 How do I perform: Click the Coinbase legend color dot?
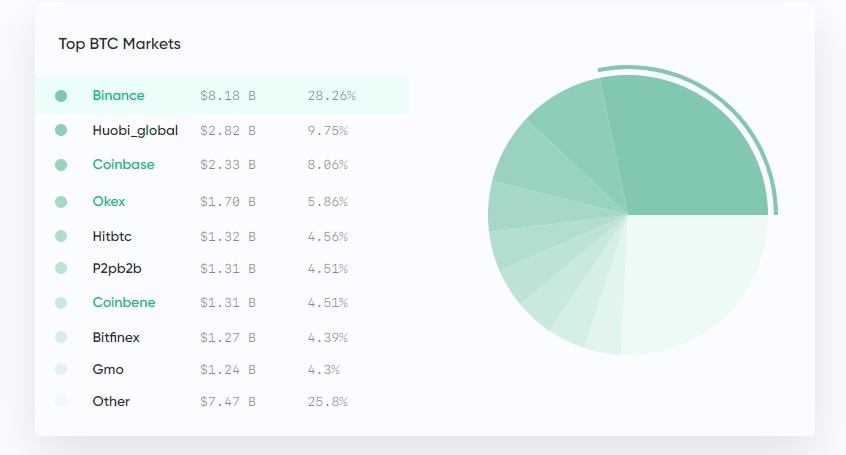[x=61, y=165]
